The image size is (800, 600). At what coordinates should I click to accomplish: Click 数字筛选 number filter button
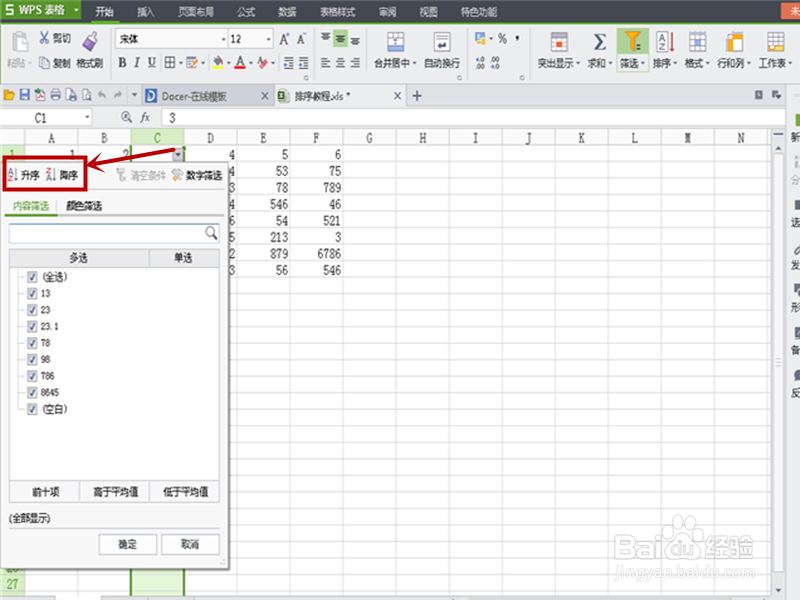(197, 176)
